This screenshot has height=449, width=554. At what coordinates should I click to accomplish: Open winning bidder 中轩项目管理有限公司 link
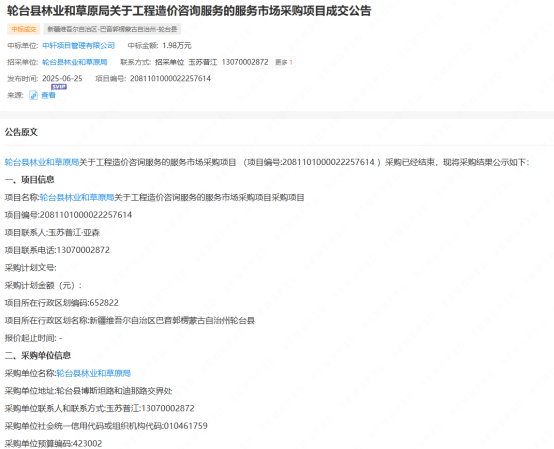(78, 46)
